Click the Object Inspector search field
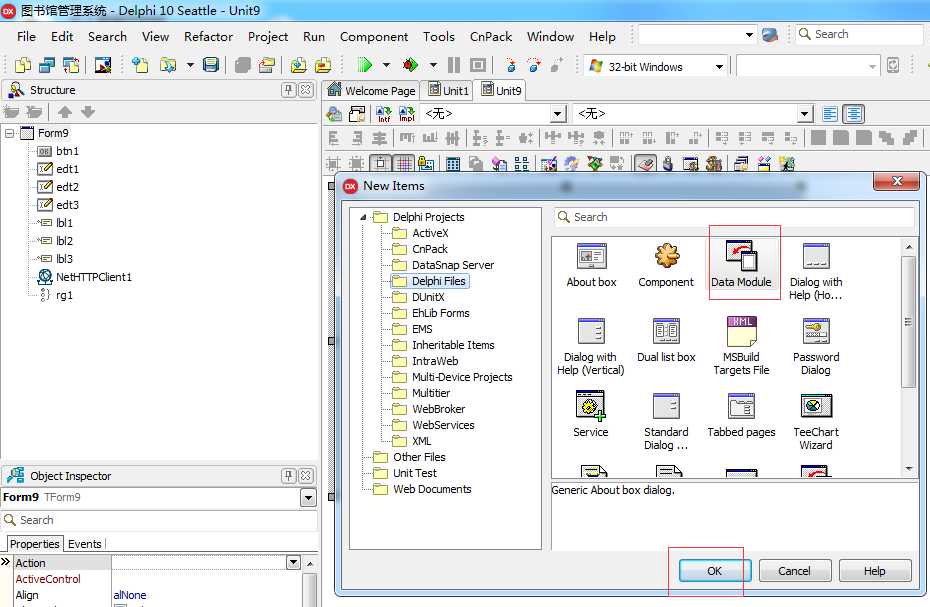Viewport: 930px width, 607px height. [x=159, y=520]
